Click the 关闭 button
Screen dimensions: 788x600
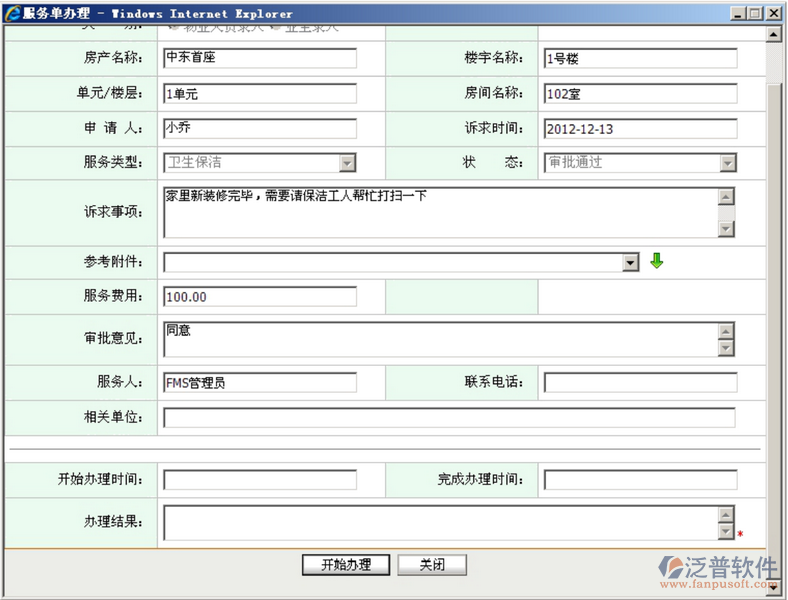click(432, 565)
